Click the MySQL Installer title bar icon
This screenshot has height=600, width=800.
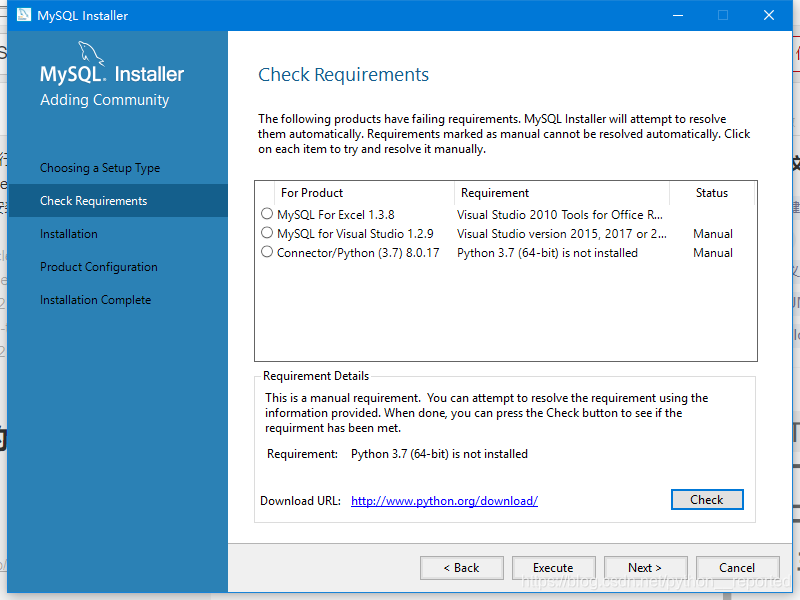click(23, 15)
